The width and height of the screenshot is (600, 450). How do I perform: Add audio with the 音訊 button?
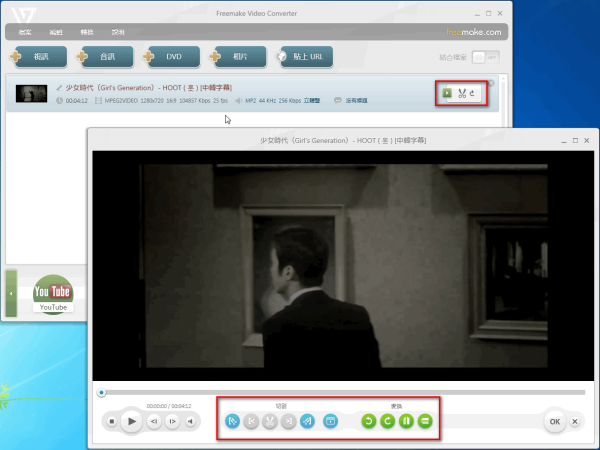108,57
